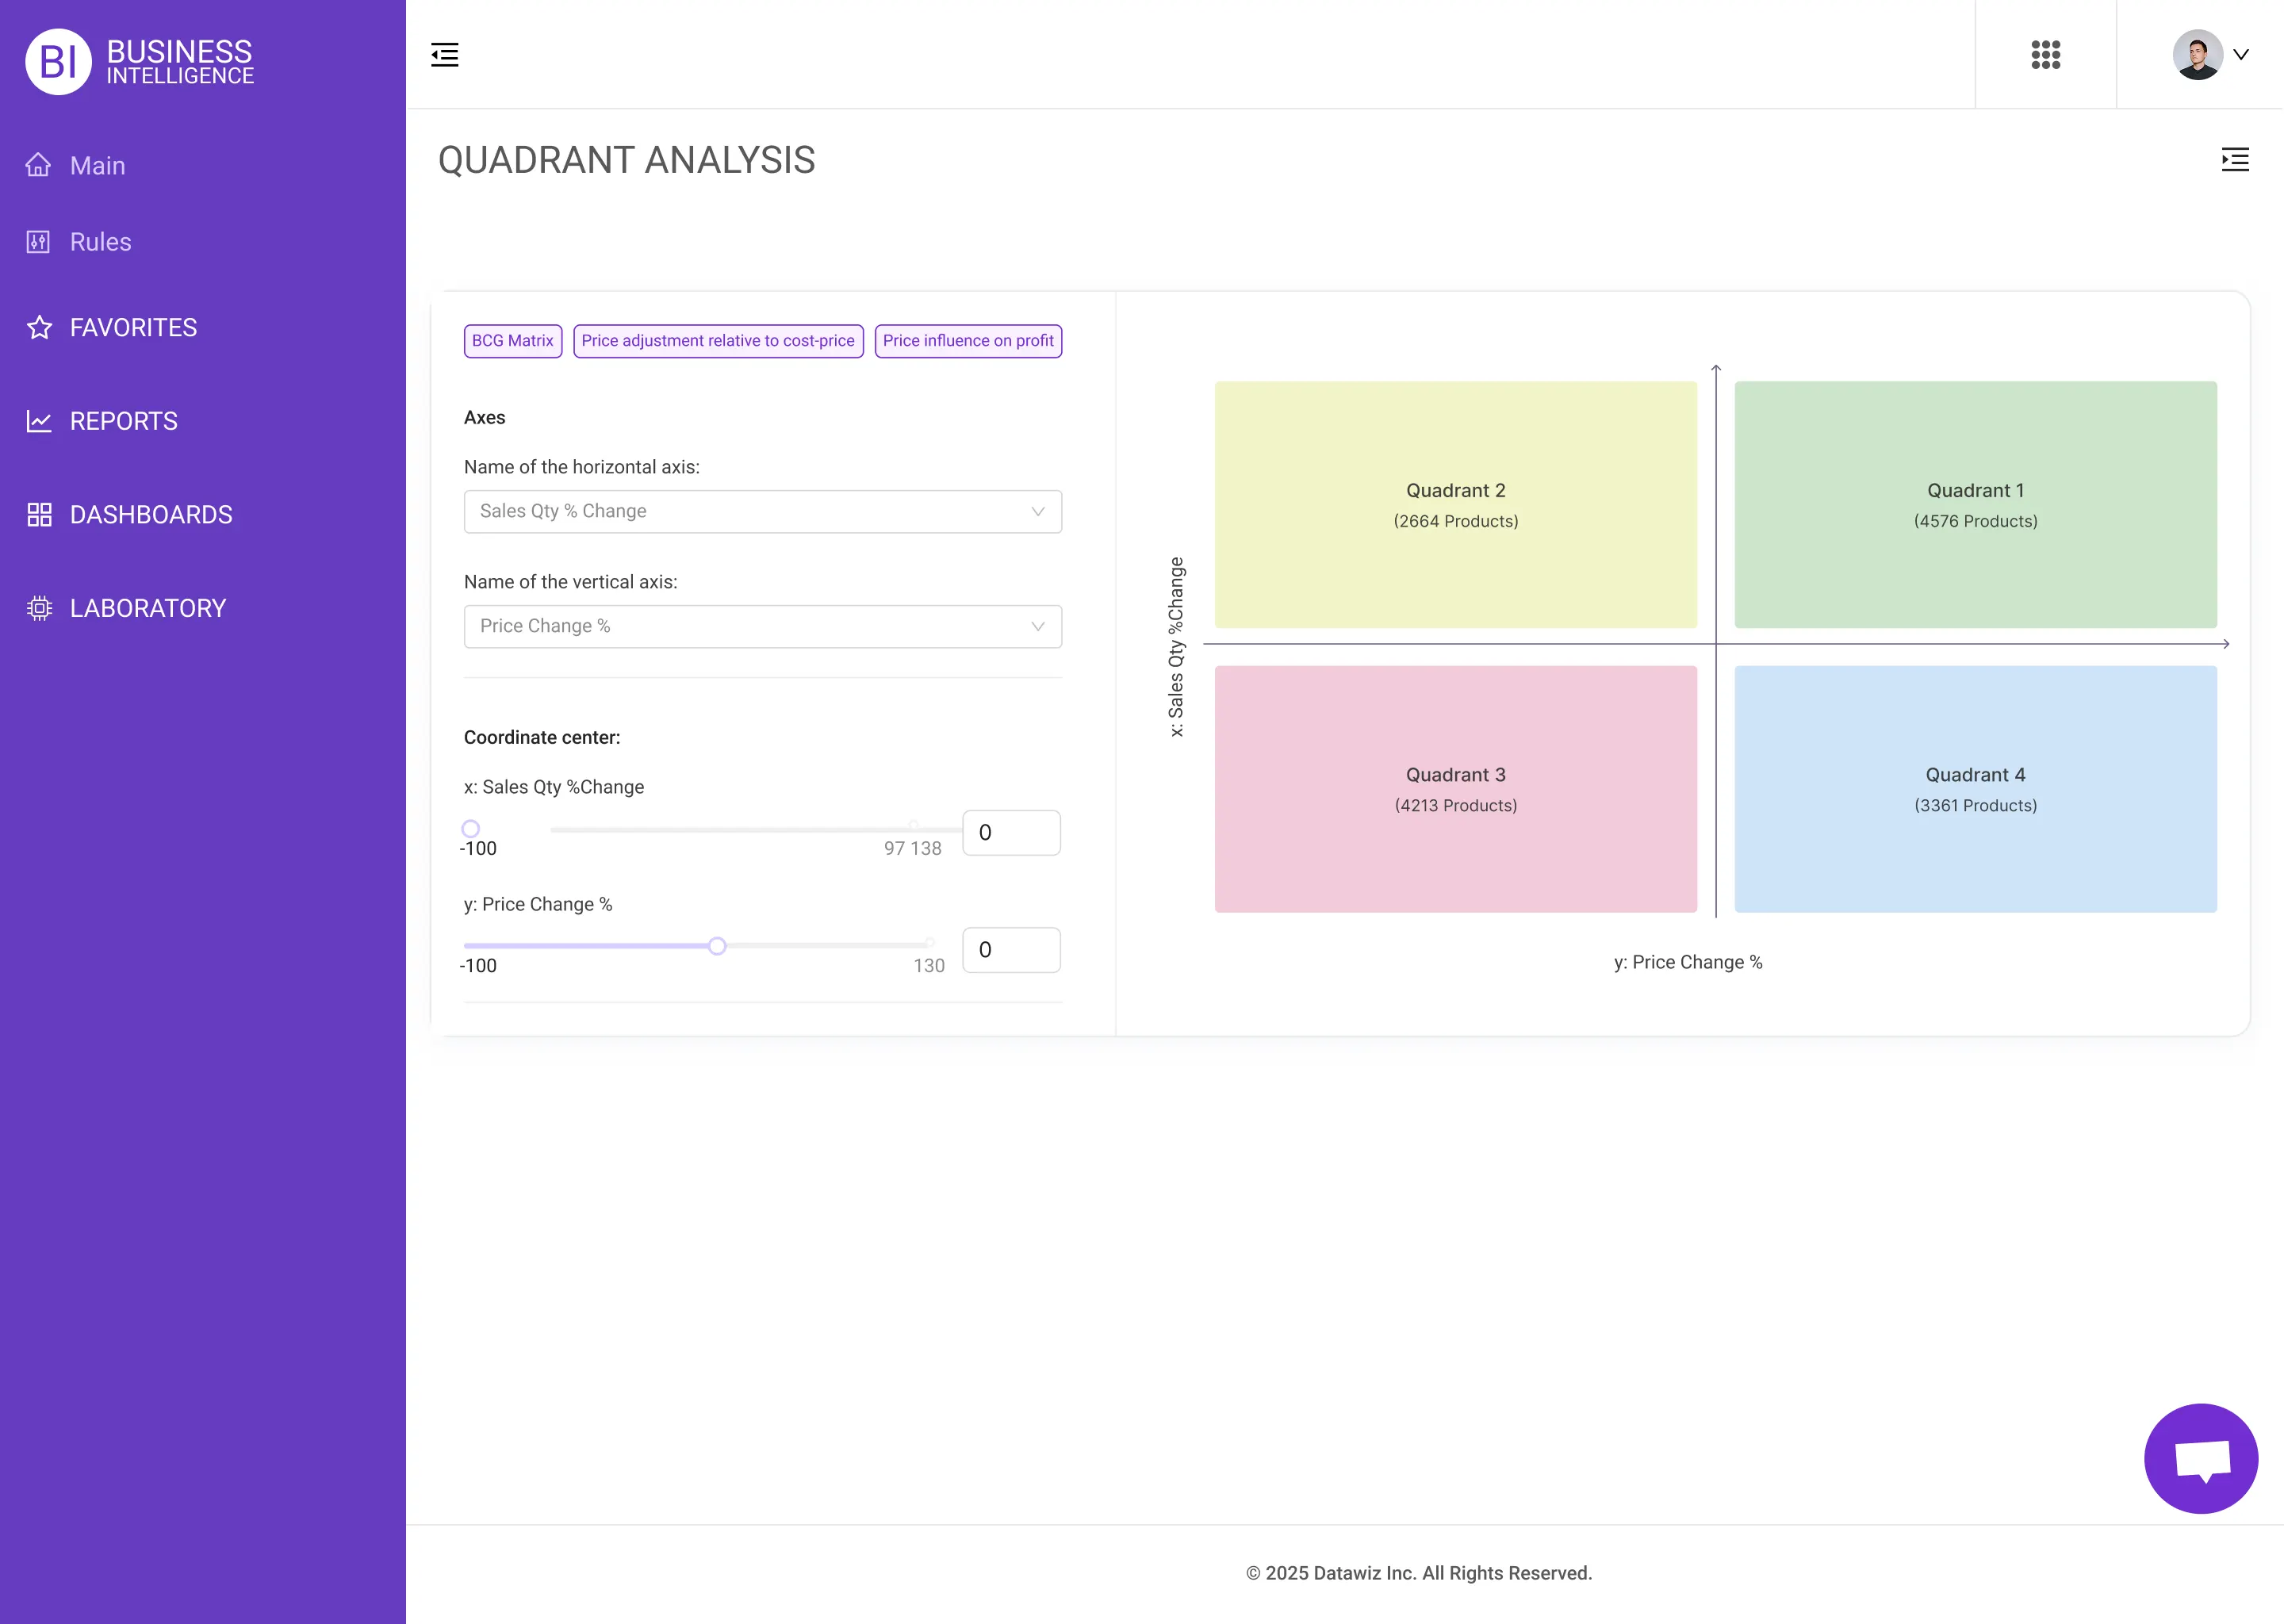Move the Sales Qty %Change slider handle
This screenshot has width=2284, height=1624.
470,828
